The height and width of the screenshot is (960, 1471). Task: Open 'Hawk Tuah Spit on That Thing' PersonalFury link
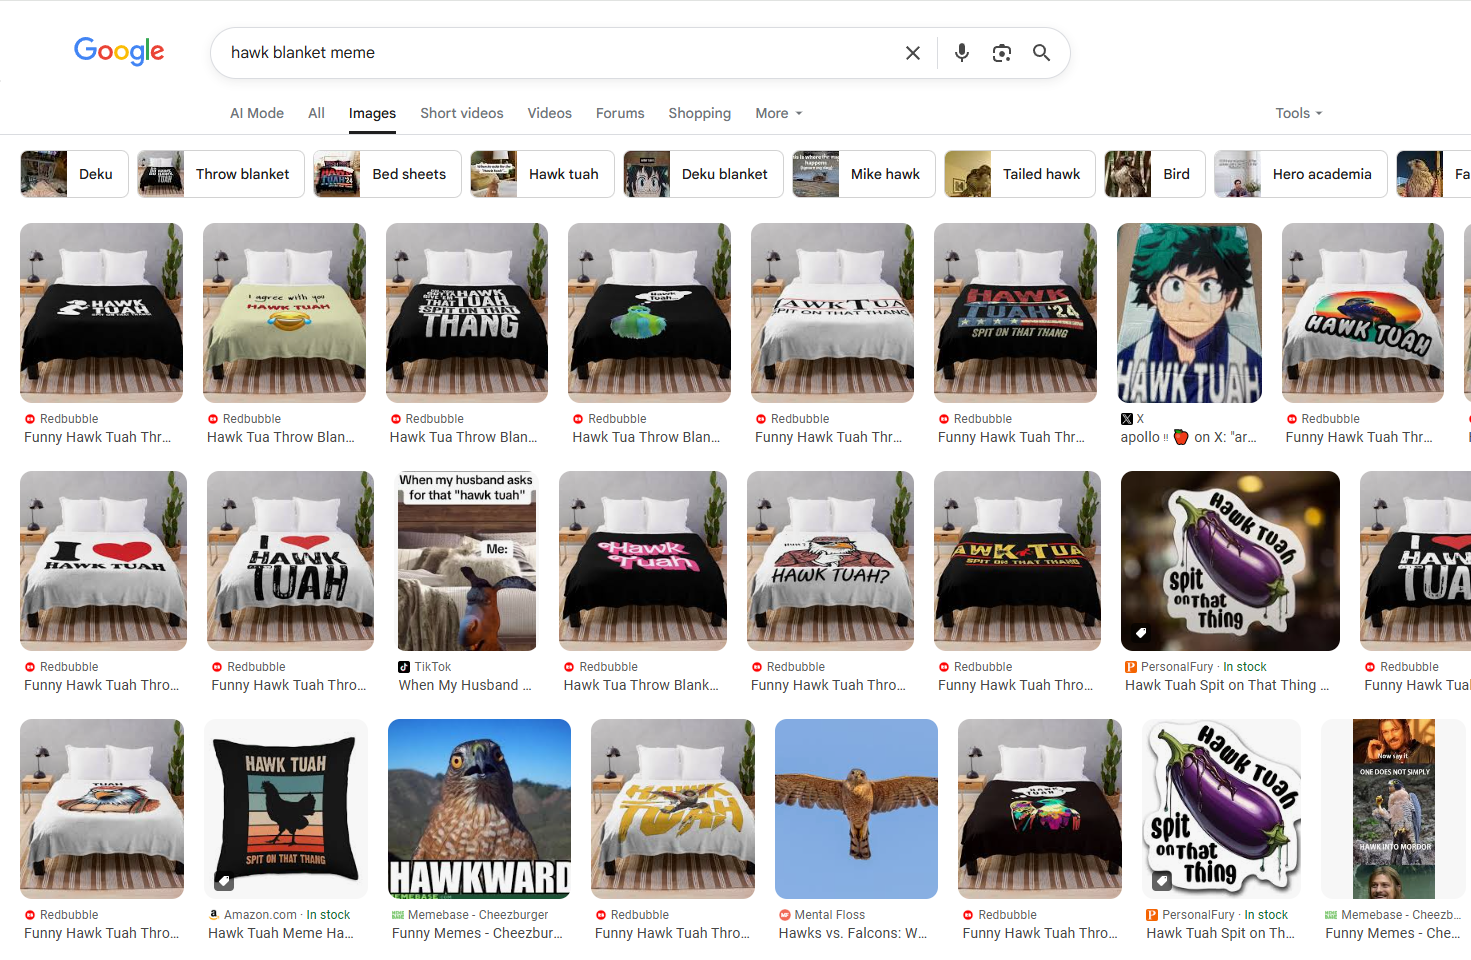pyautogui.click(x=1227, y=685)
